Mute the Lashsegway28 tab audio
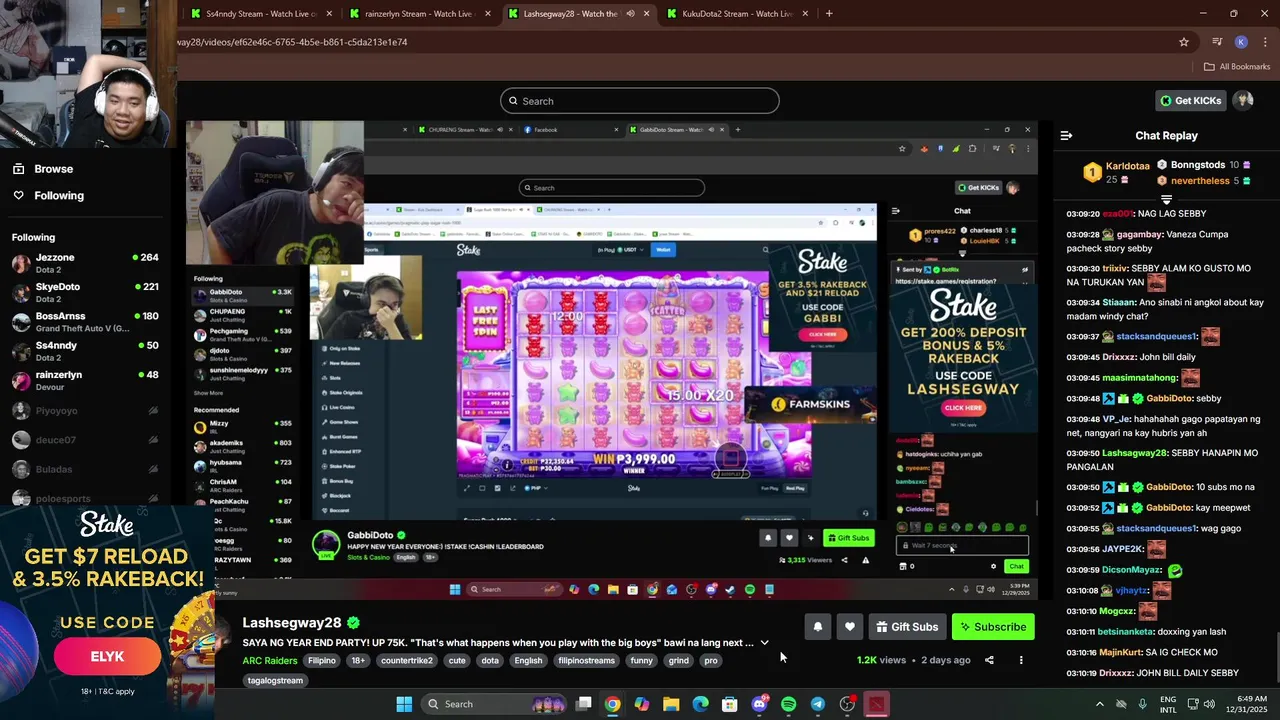Image resolution: width=1280 pixels, height=720 pixels. 630,14
